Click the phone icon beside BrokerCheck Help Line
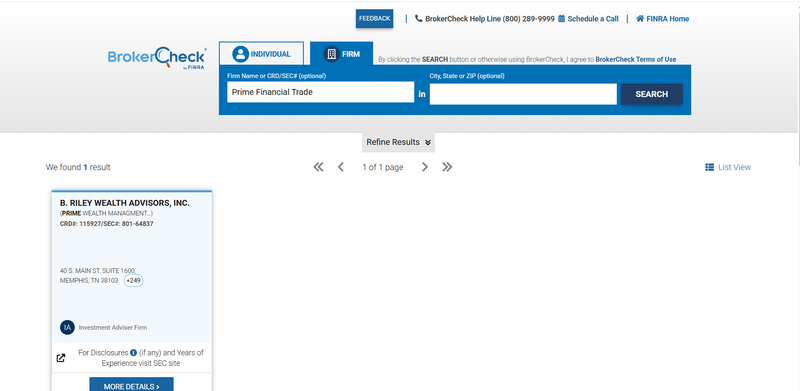This screenshot has height=391, width=800. [x=418, y=18]
